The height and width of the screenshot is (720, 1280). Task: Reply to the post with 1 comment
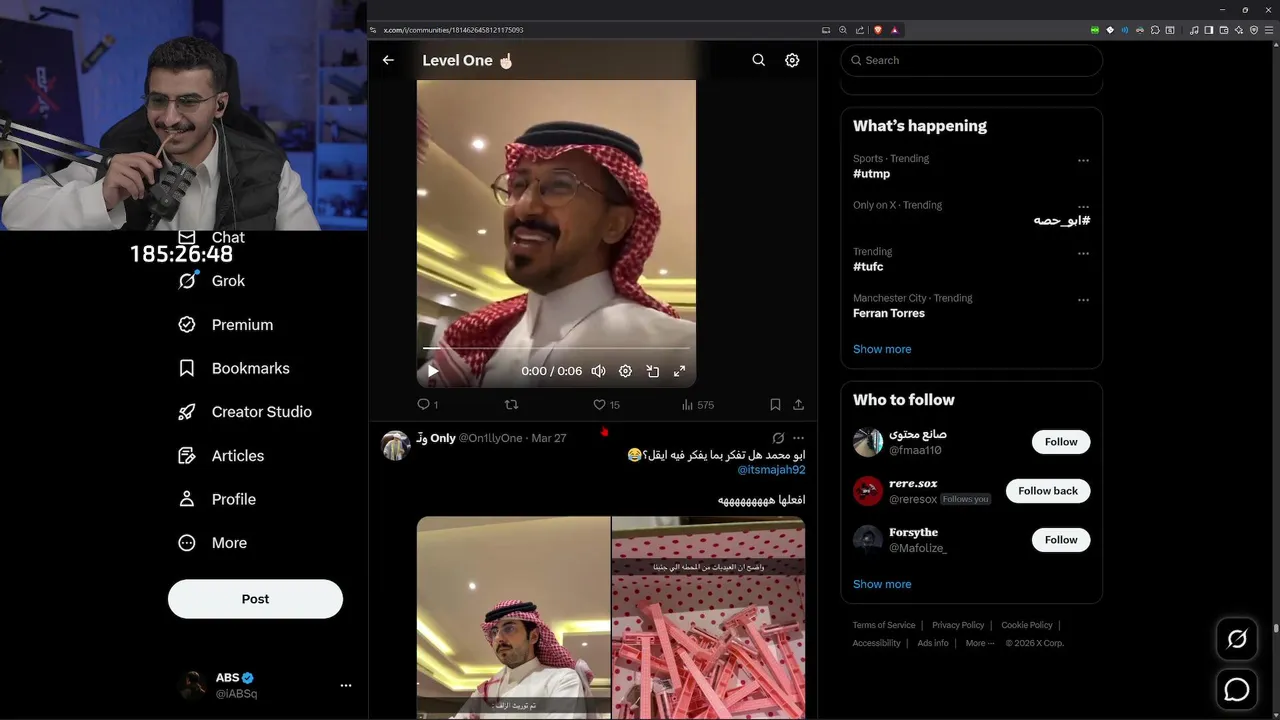428,405
